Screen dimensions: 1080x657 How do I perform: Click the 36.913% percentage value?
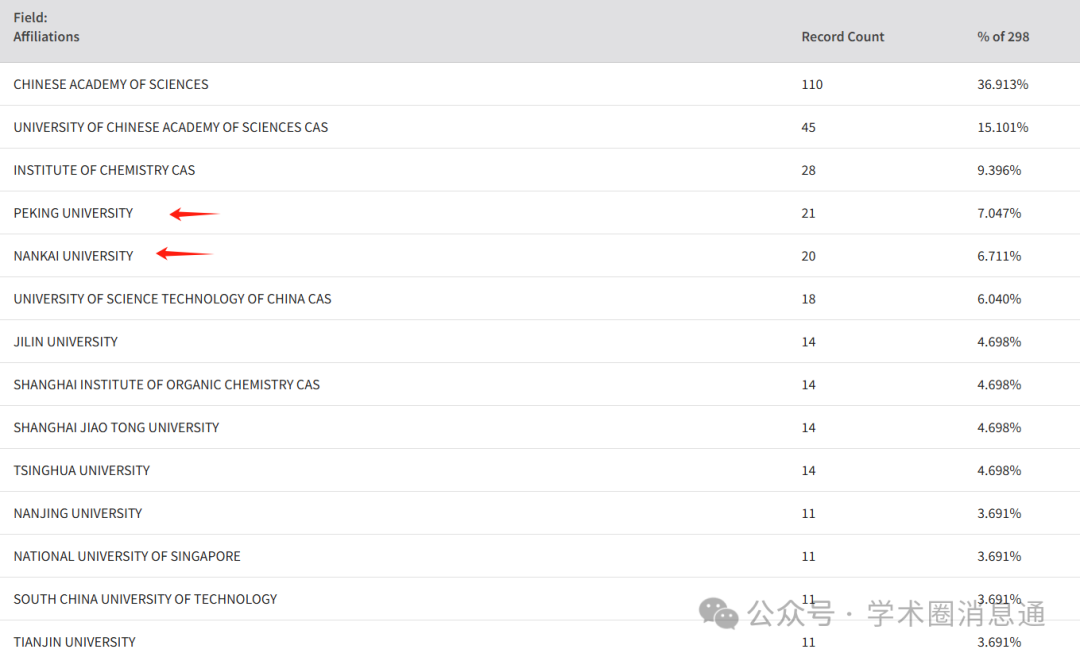click(x=1002, y=85)
